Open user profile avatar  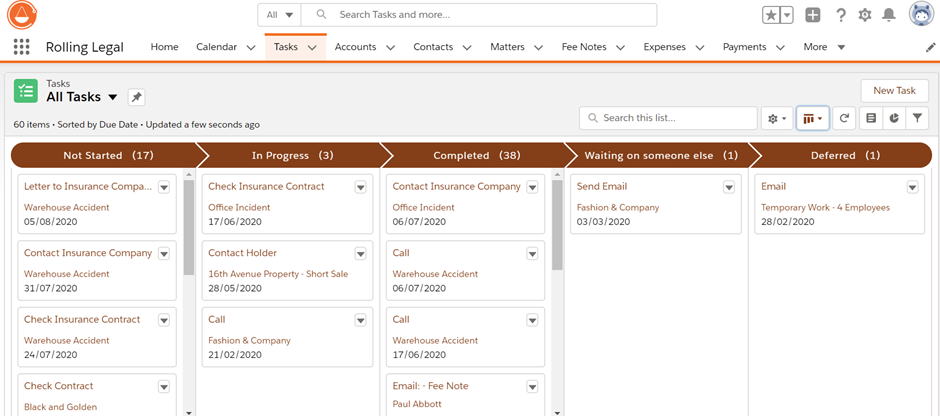pyautogui.click(x=921, y=14)
